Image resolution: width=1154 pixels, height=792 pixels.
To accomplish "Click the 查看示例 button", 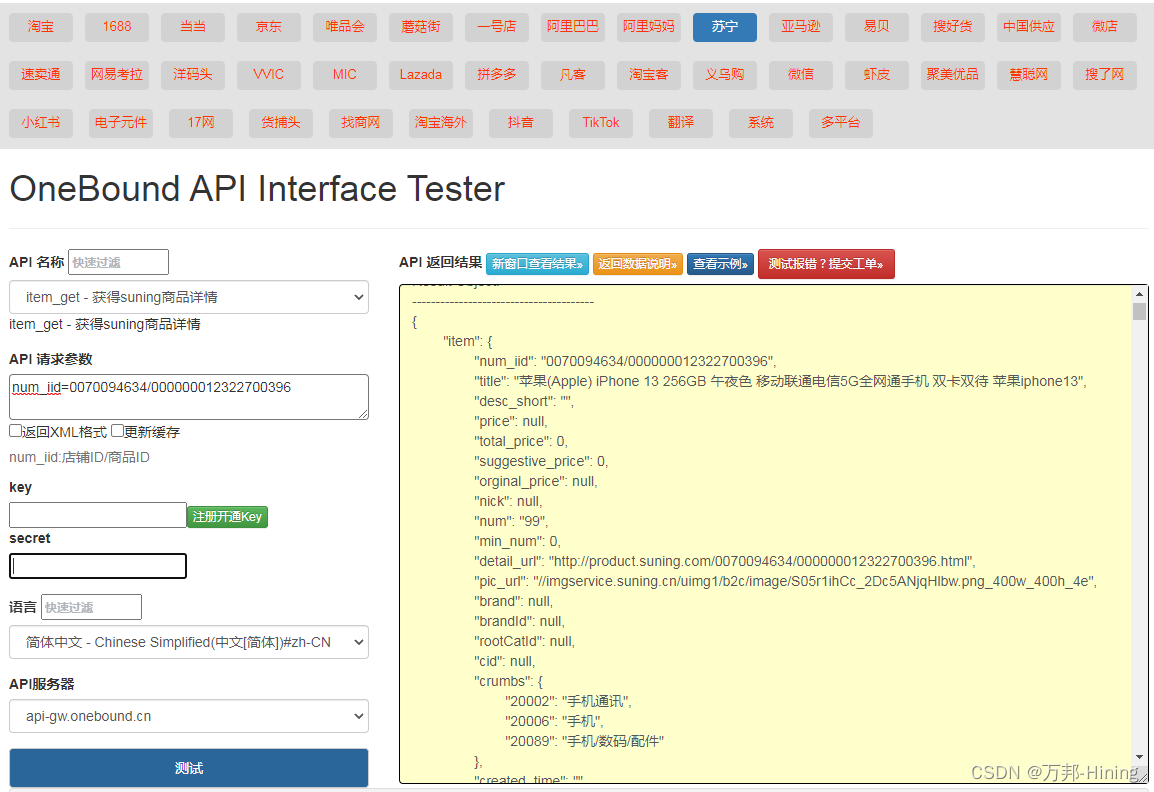I will pyautogui.click(x=720, y=263).
